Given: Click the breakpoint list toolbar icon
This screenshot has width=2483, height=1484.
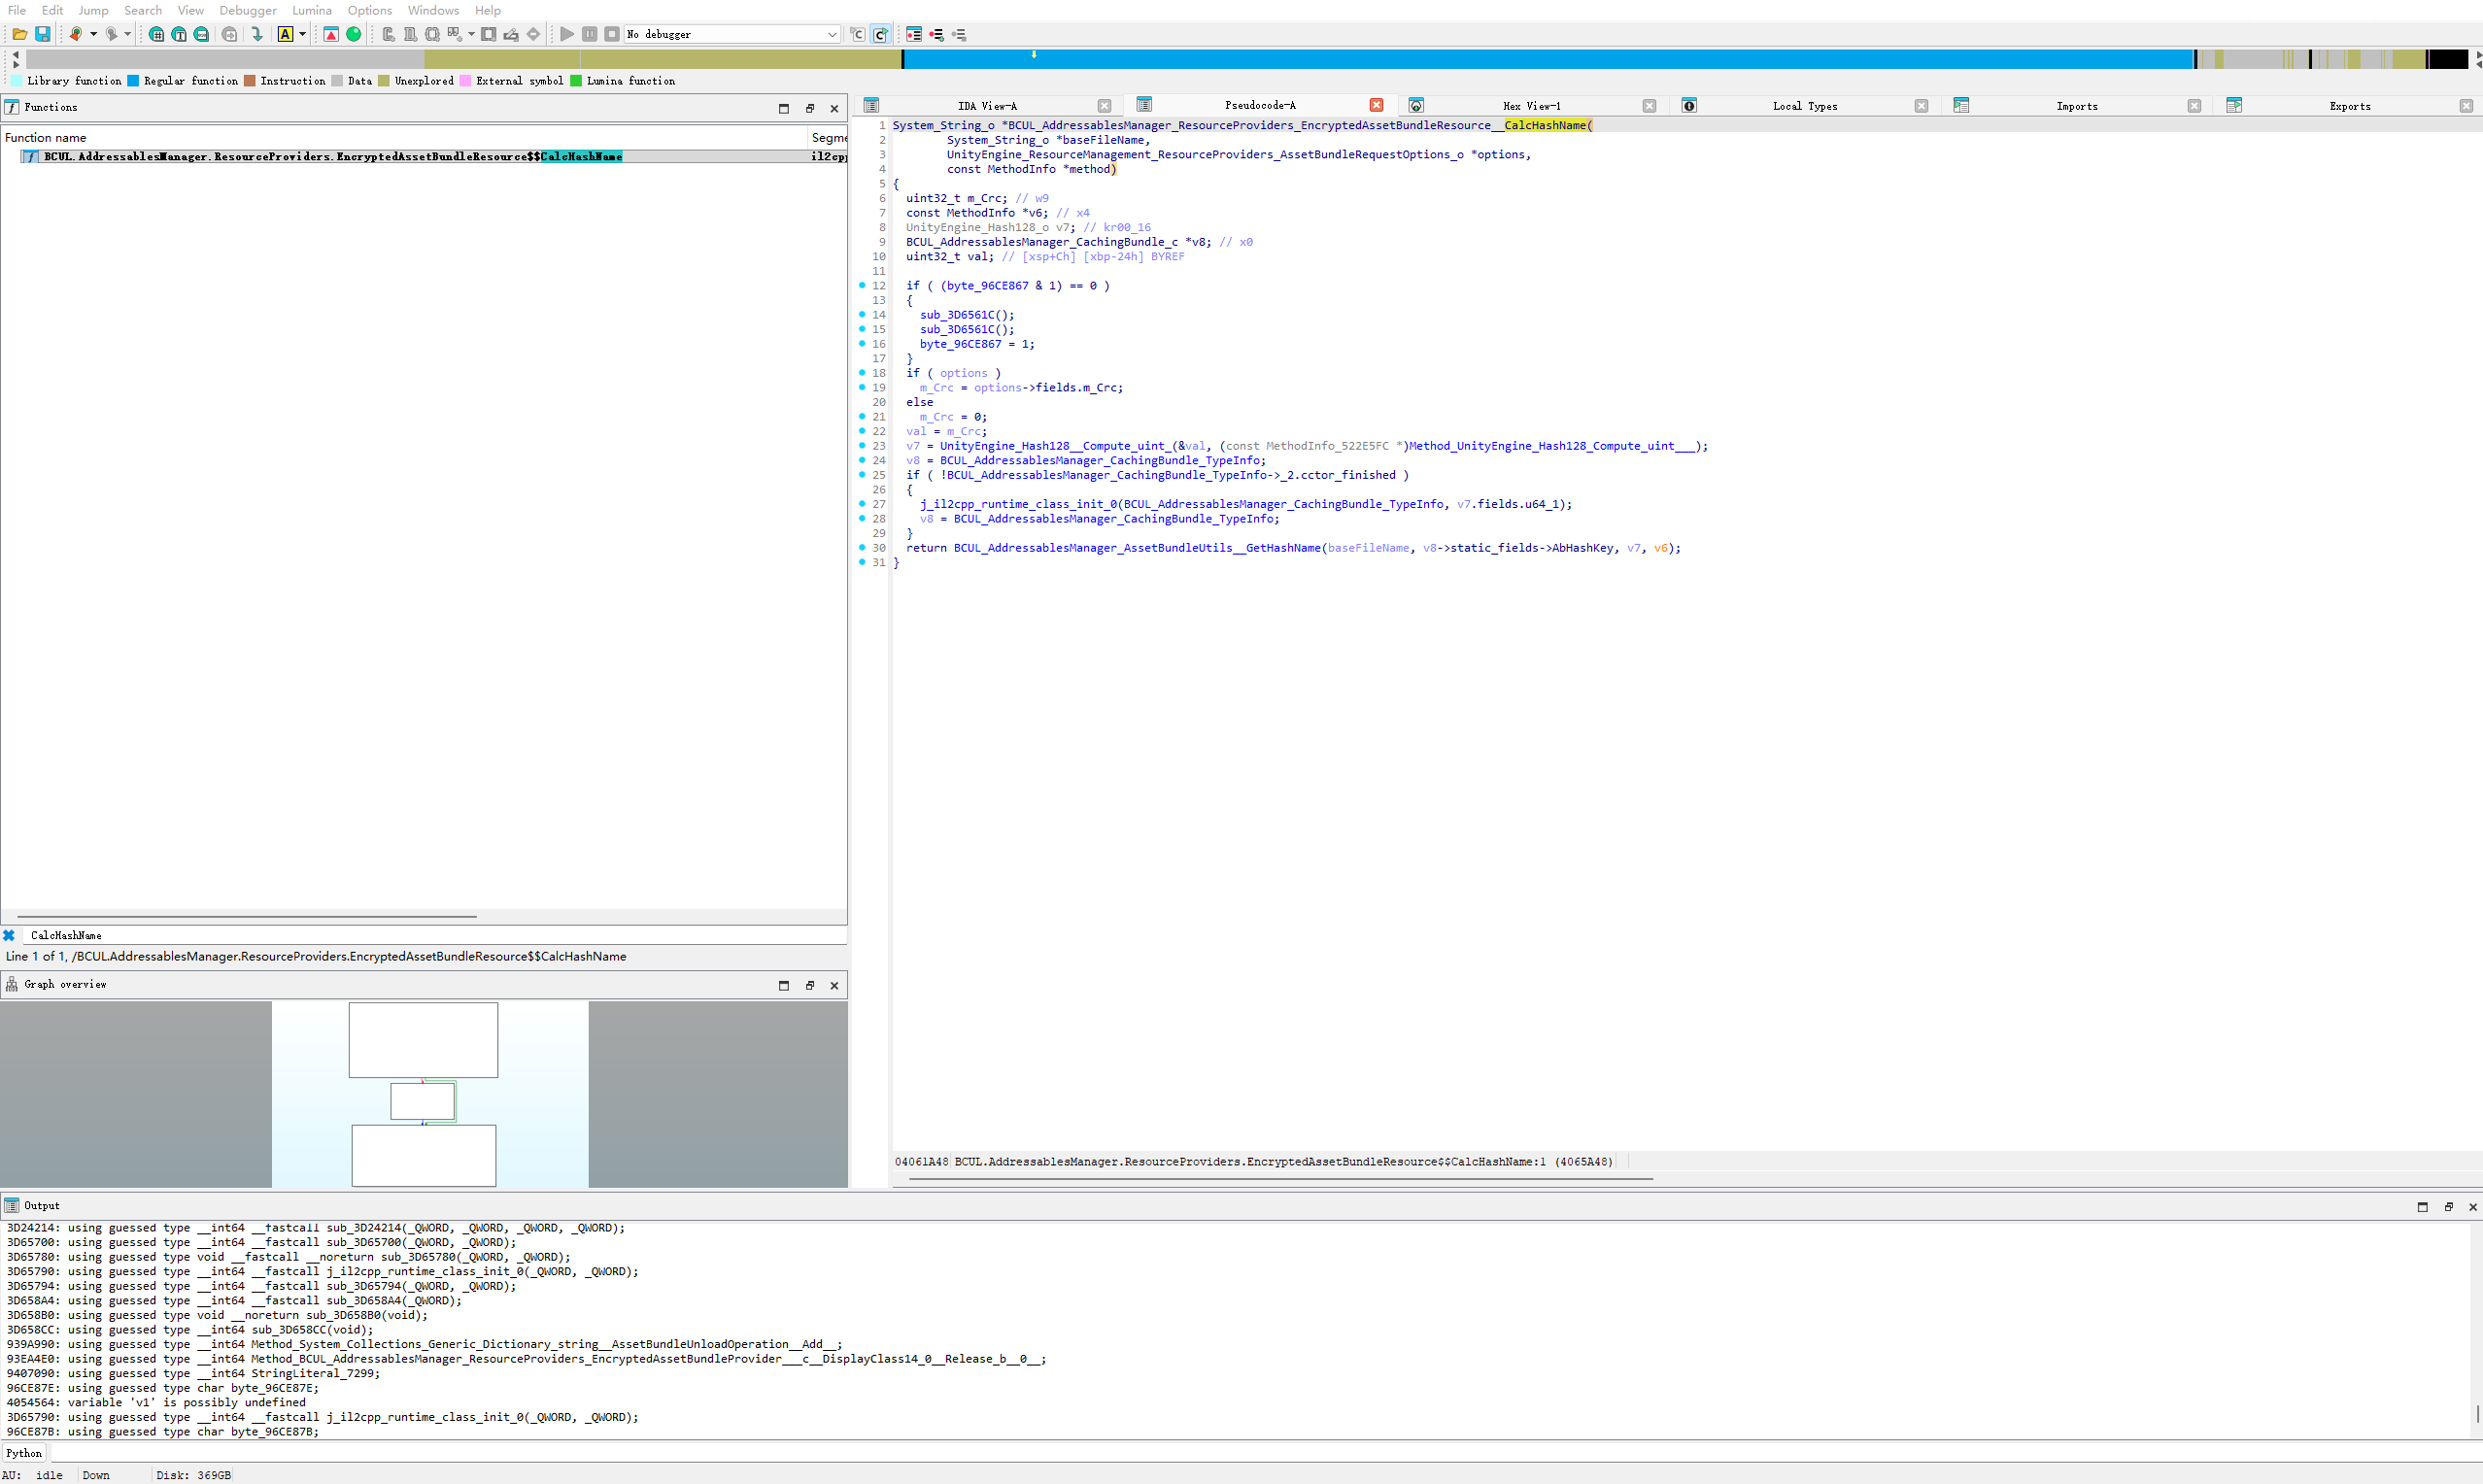Looking at the screenshot, I should coord(914,34).
